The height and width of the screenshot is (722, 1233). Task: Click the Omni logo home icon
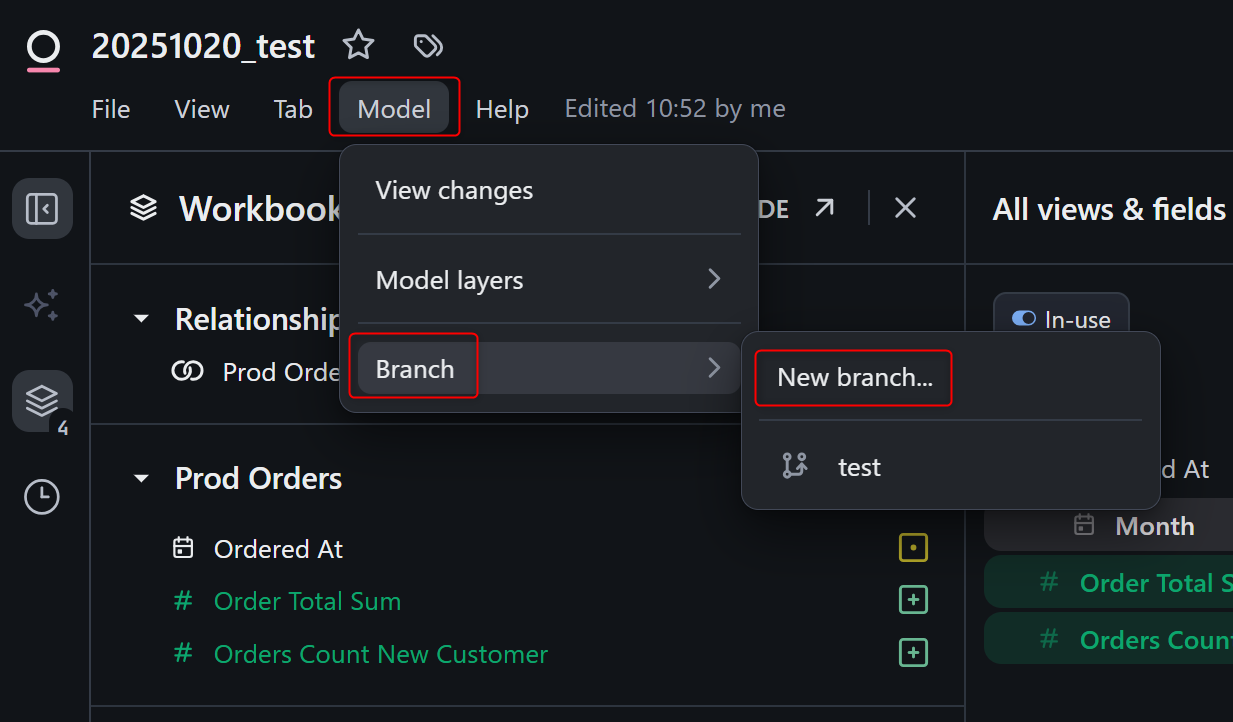(x=43, y=48)
